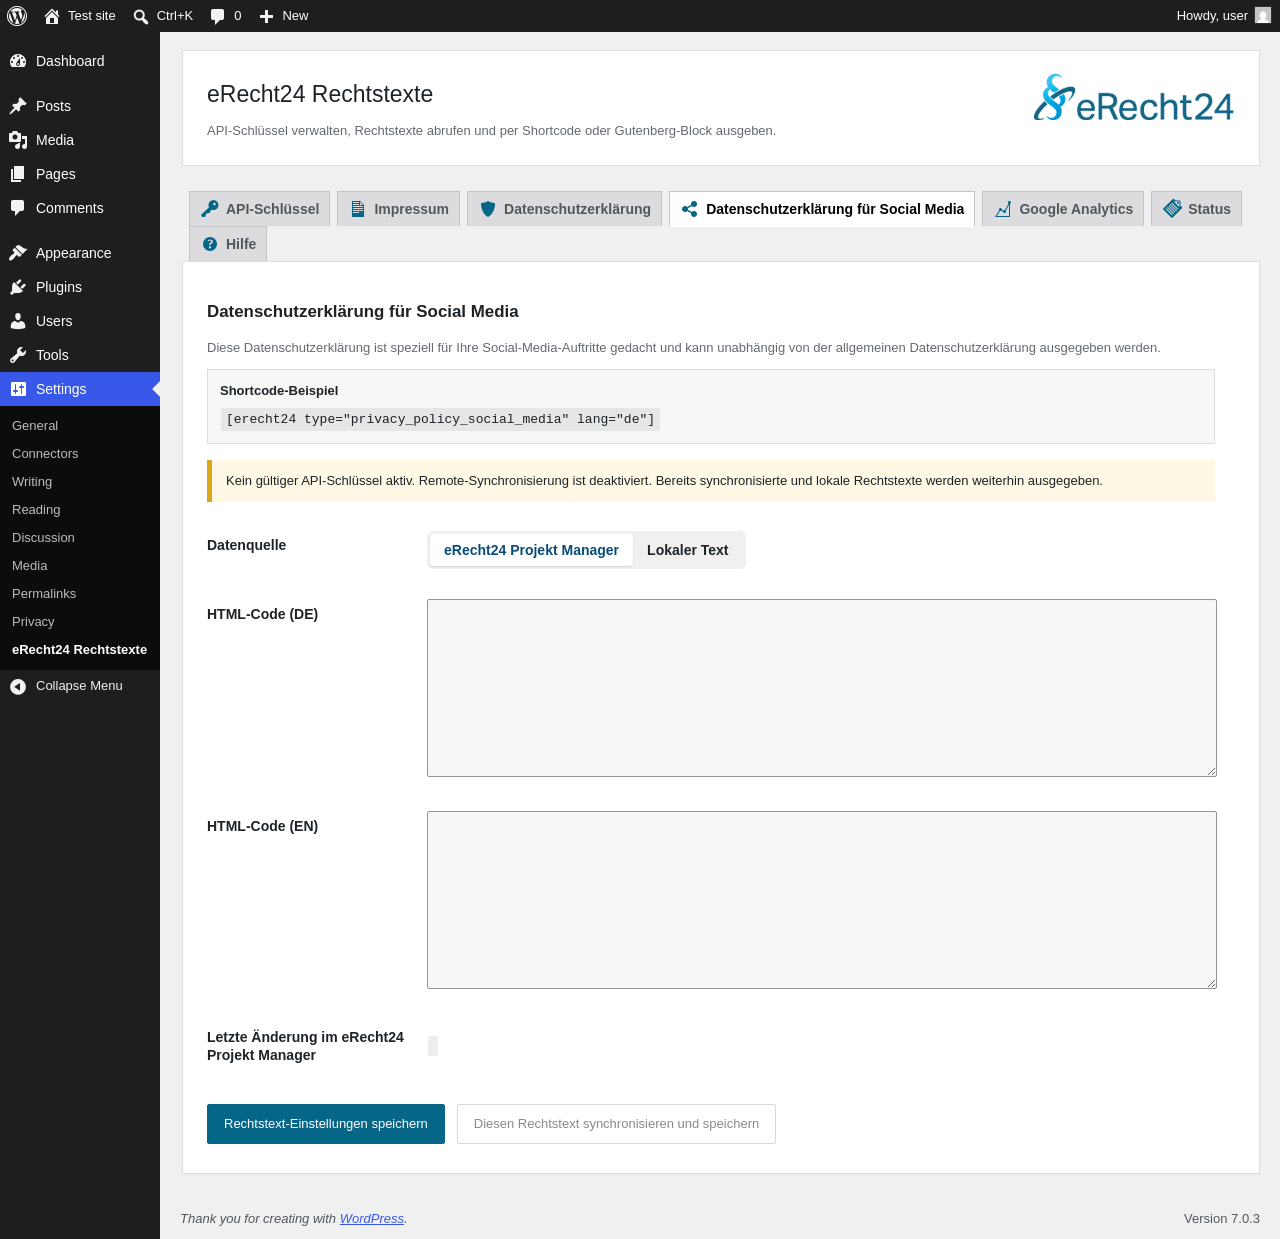Image resolution: width=1280 pixels, height=1239 pixels.
Task: Open eRecht24 Rechtstexte submenu item
Action: [80, 650]
